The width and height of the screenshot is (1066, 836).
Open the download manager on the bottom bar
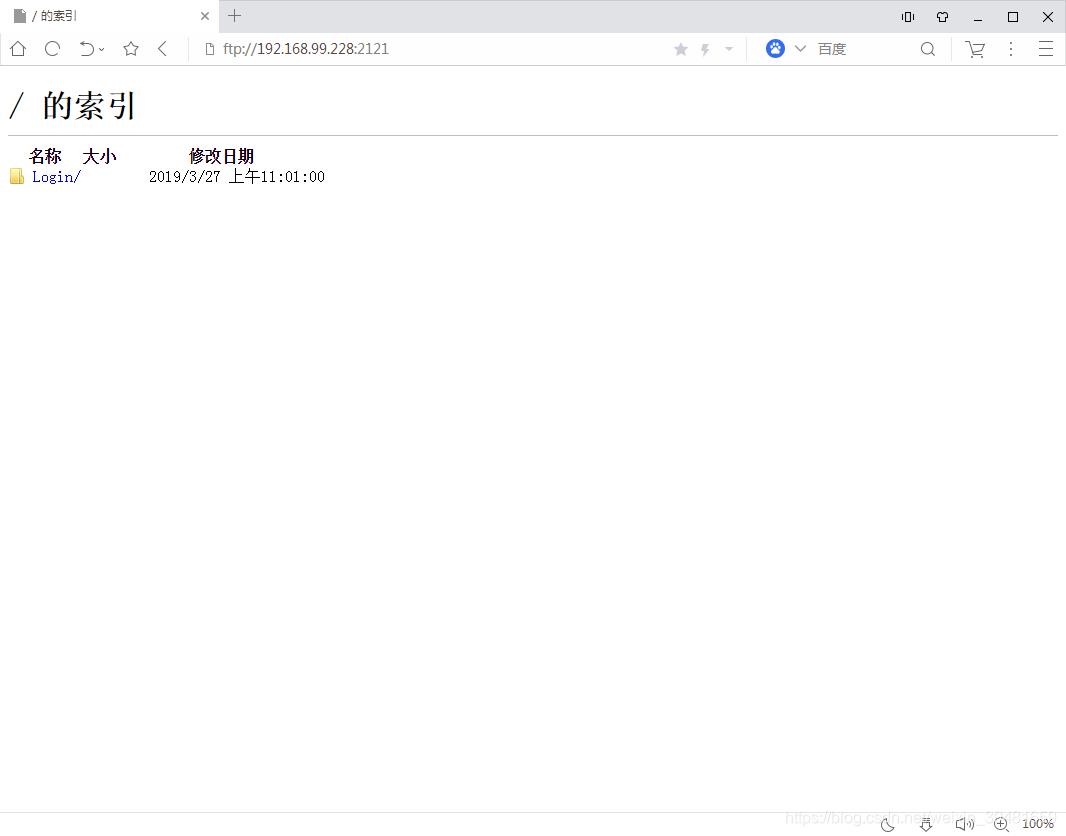tap(926, 823)
